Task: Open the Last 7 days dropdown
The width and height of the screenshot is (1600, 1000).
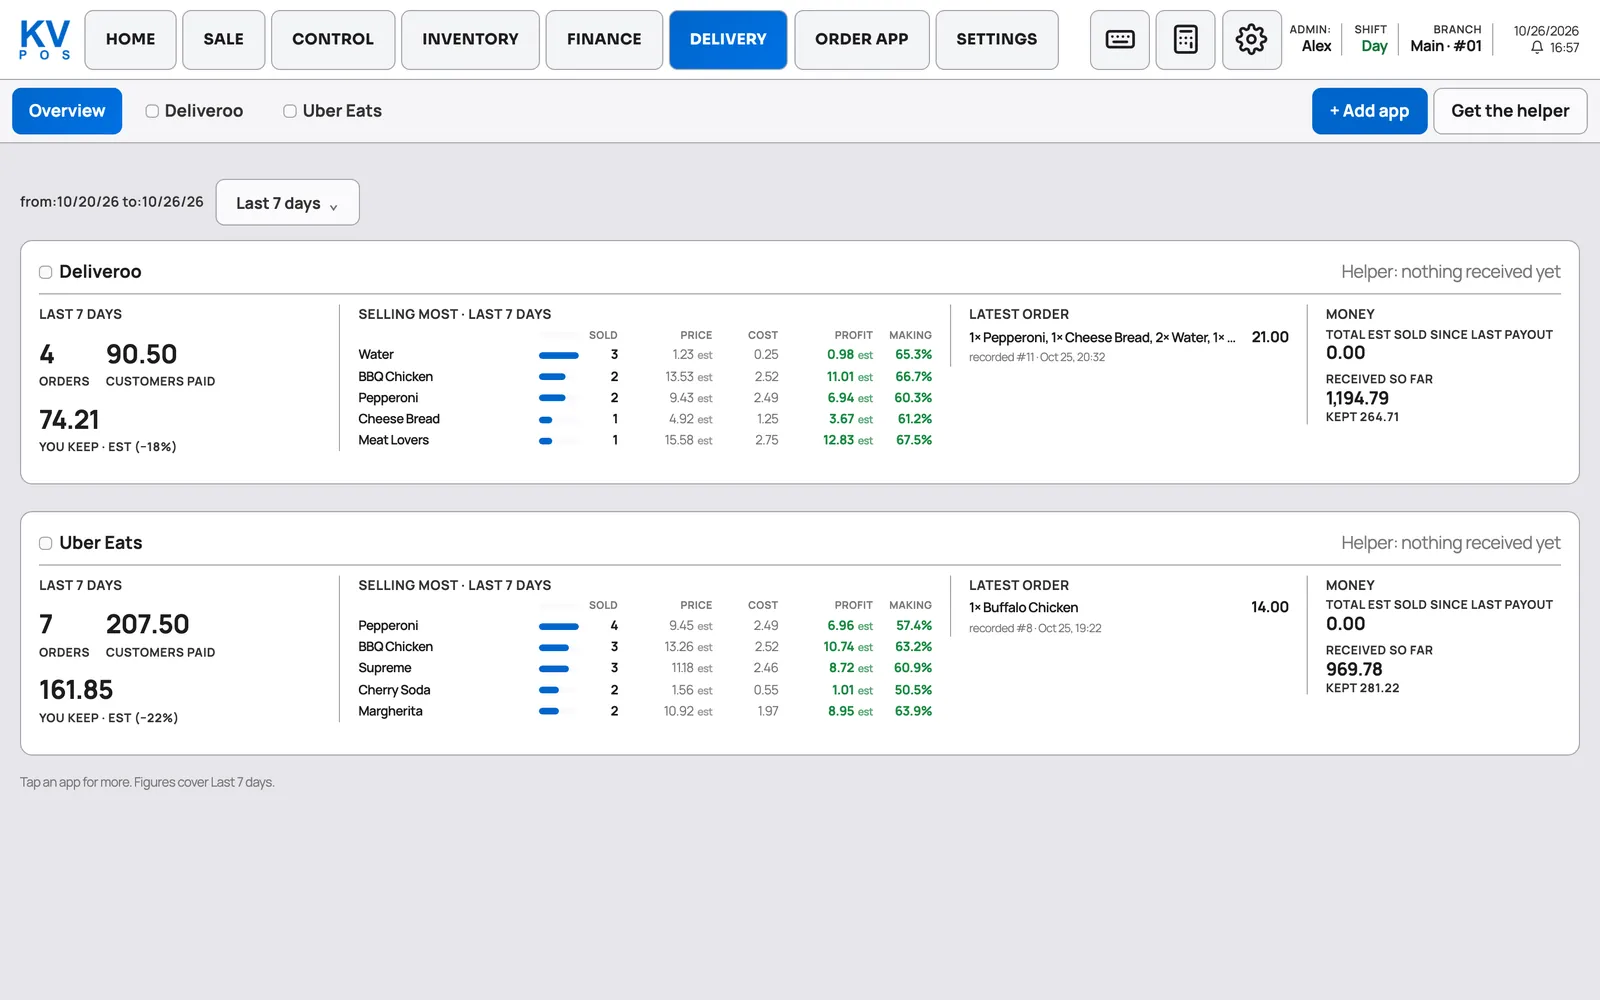Action: pos(287,202)
